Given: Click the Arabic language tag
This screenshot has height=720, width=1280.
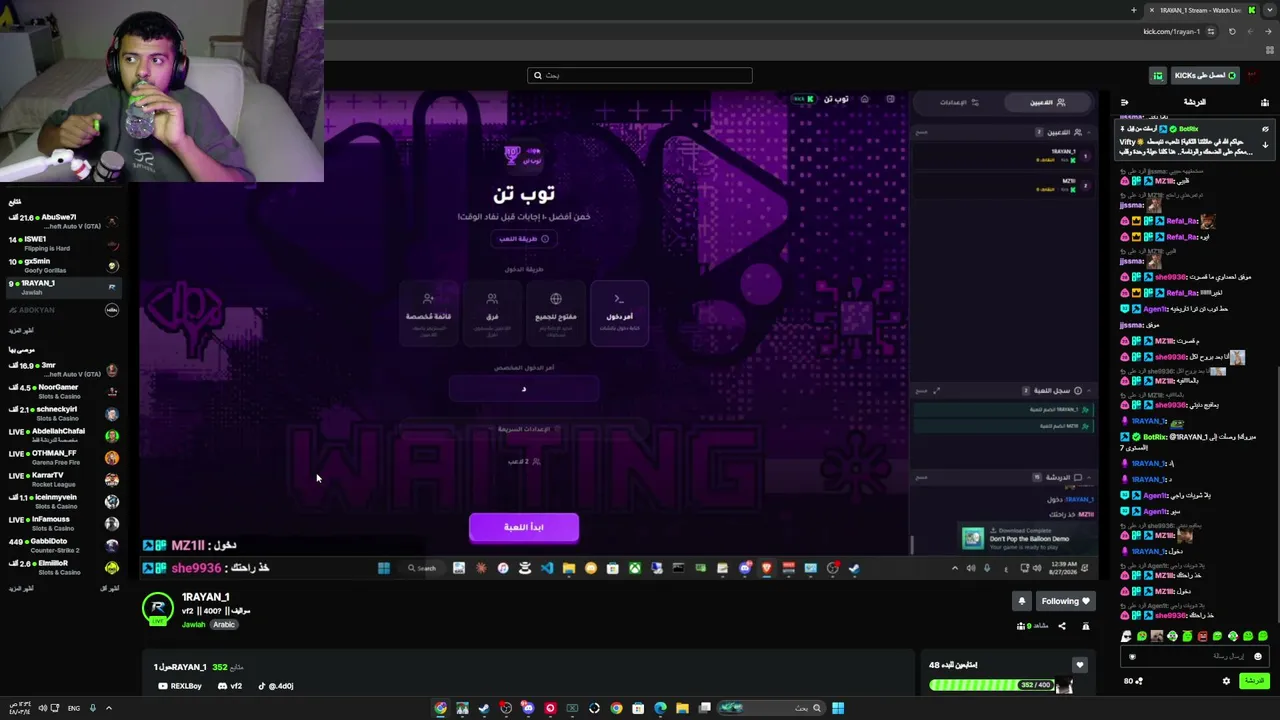Looking at the screenshot, I should [x=224, y=625].
